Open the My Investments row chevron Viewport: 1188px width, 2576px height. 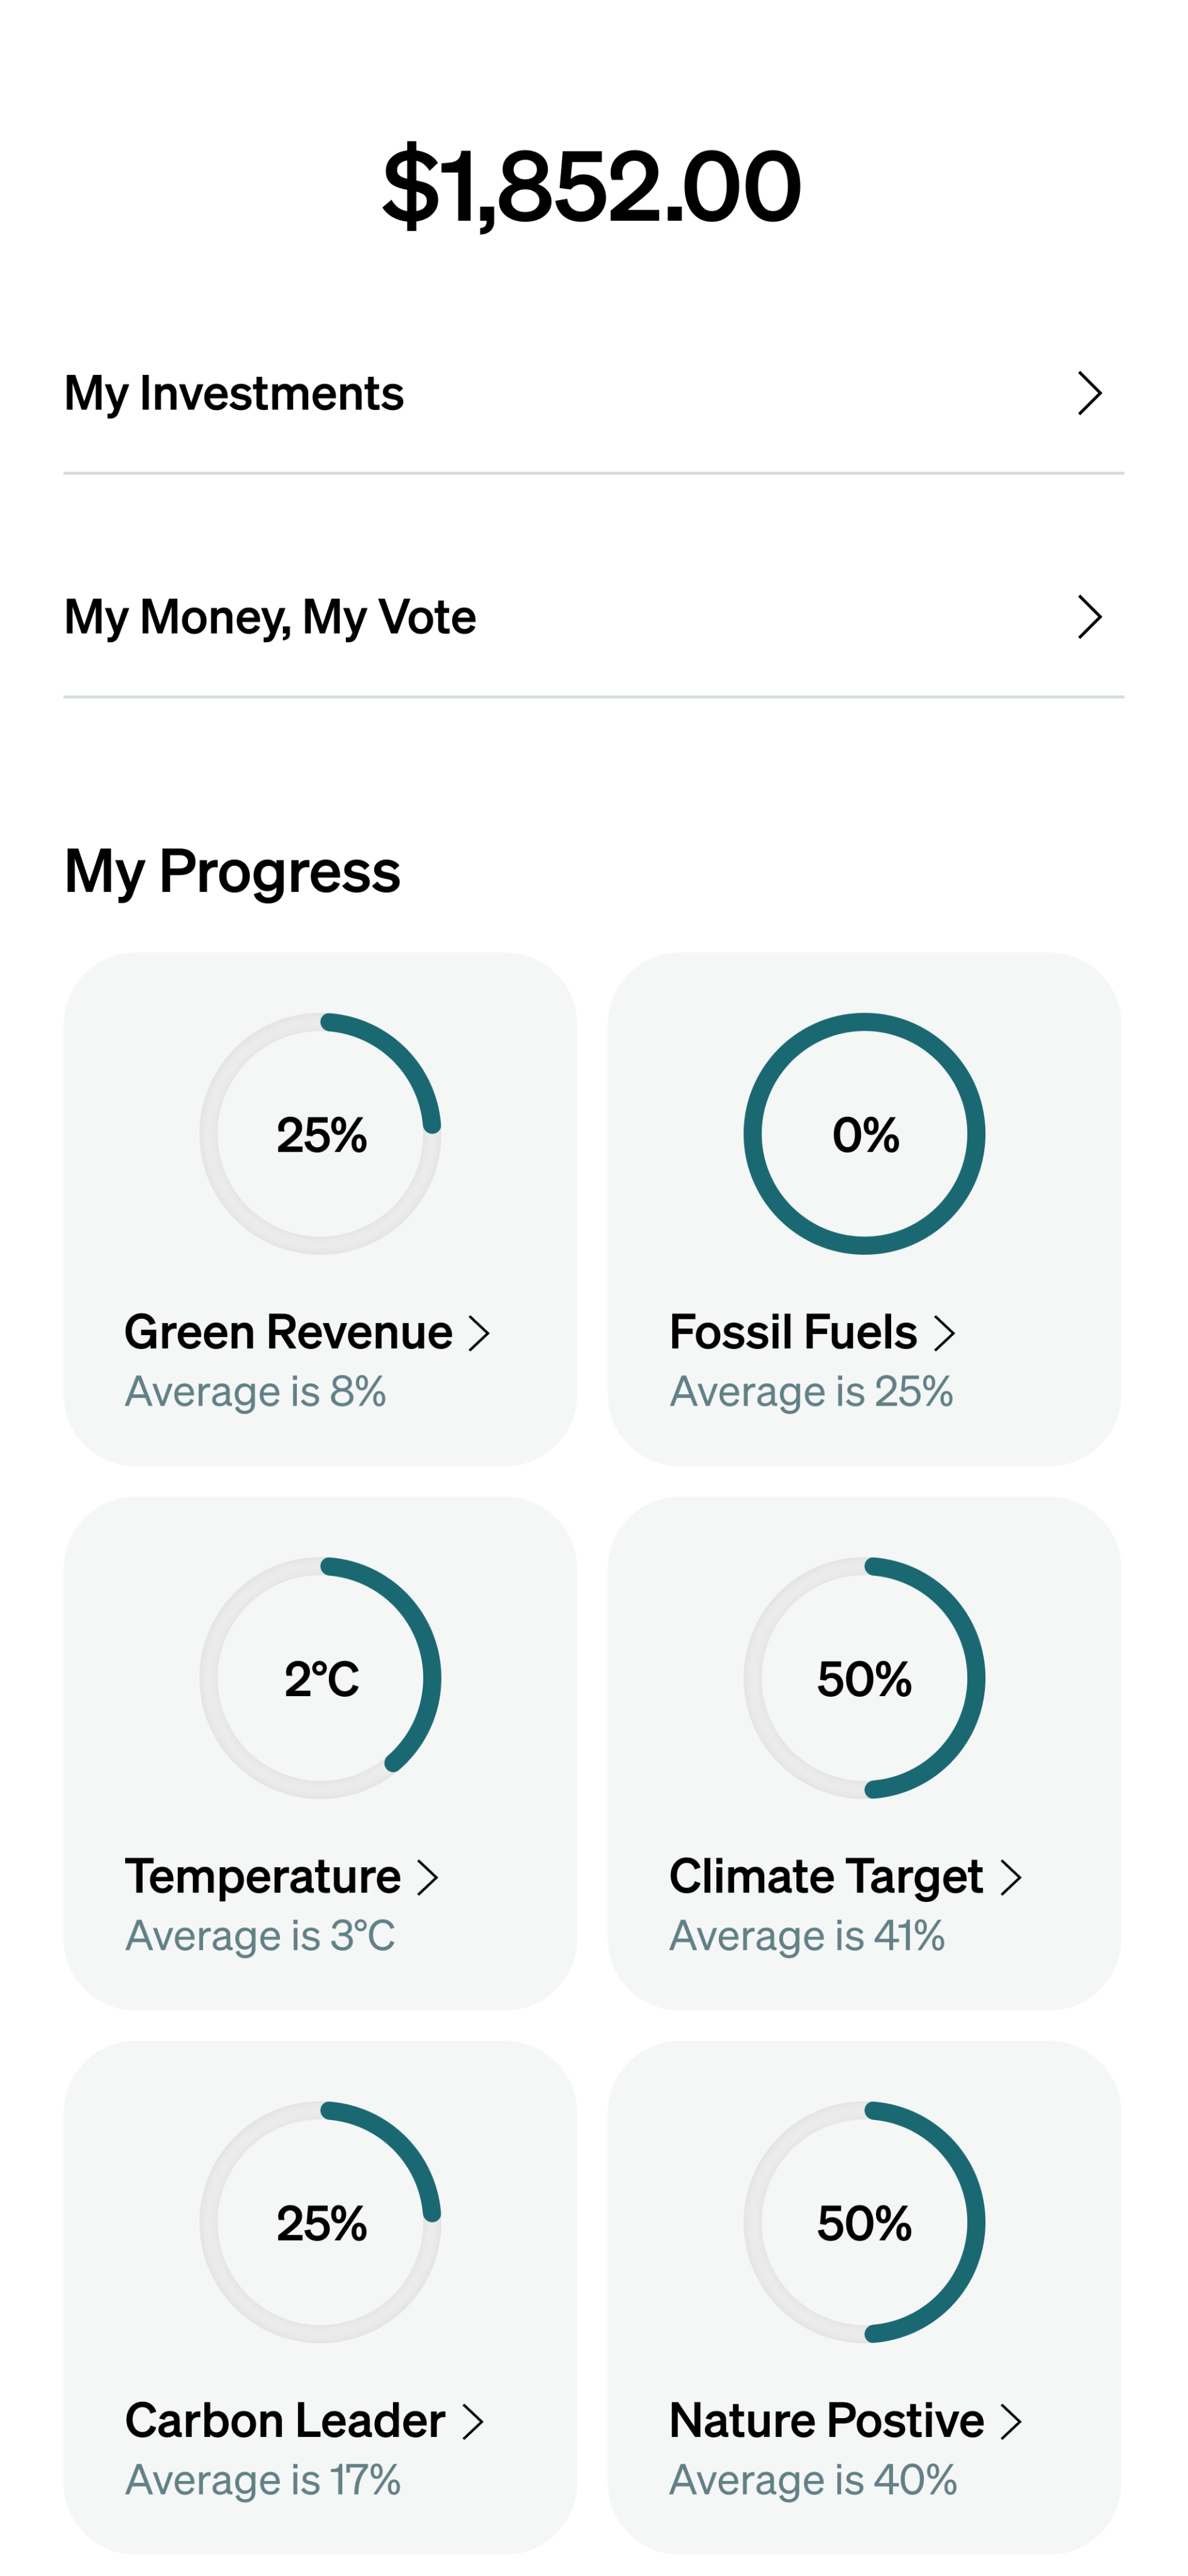click(x=1089, y=393)
